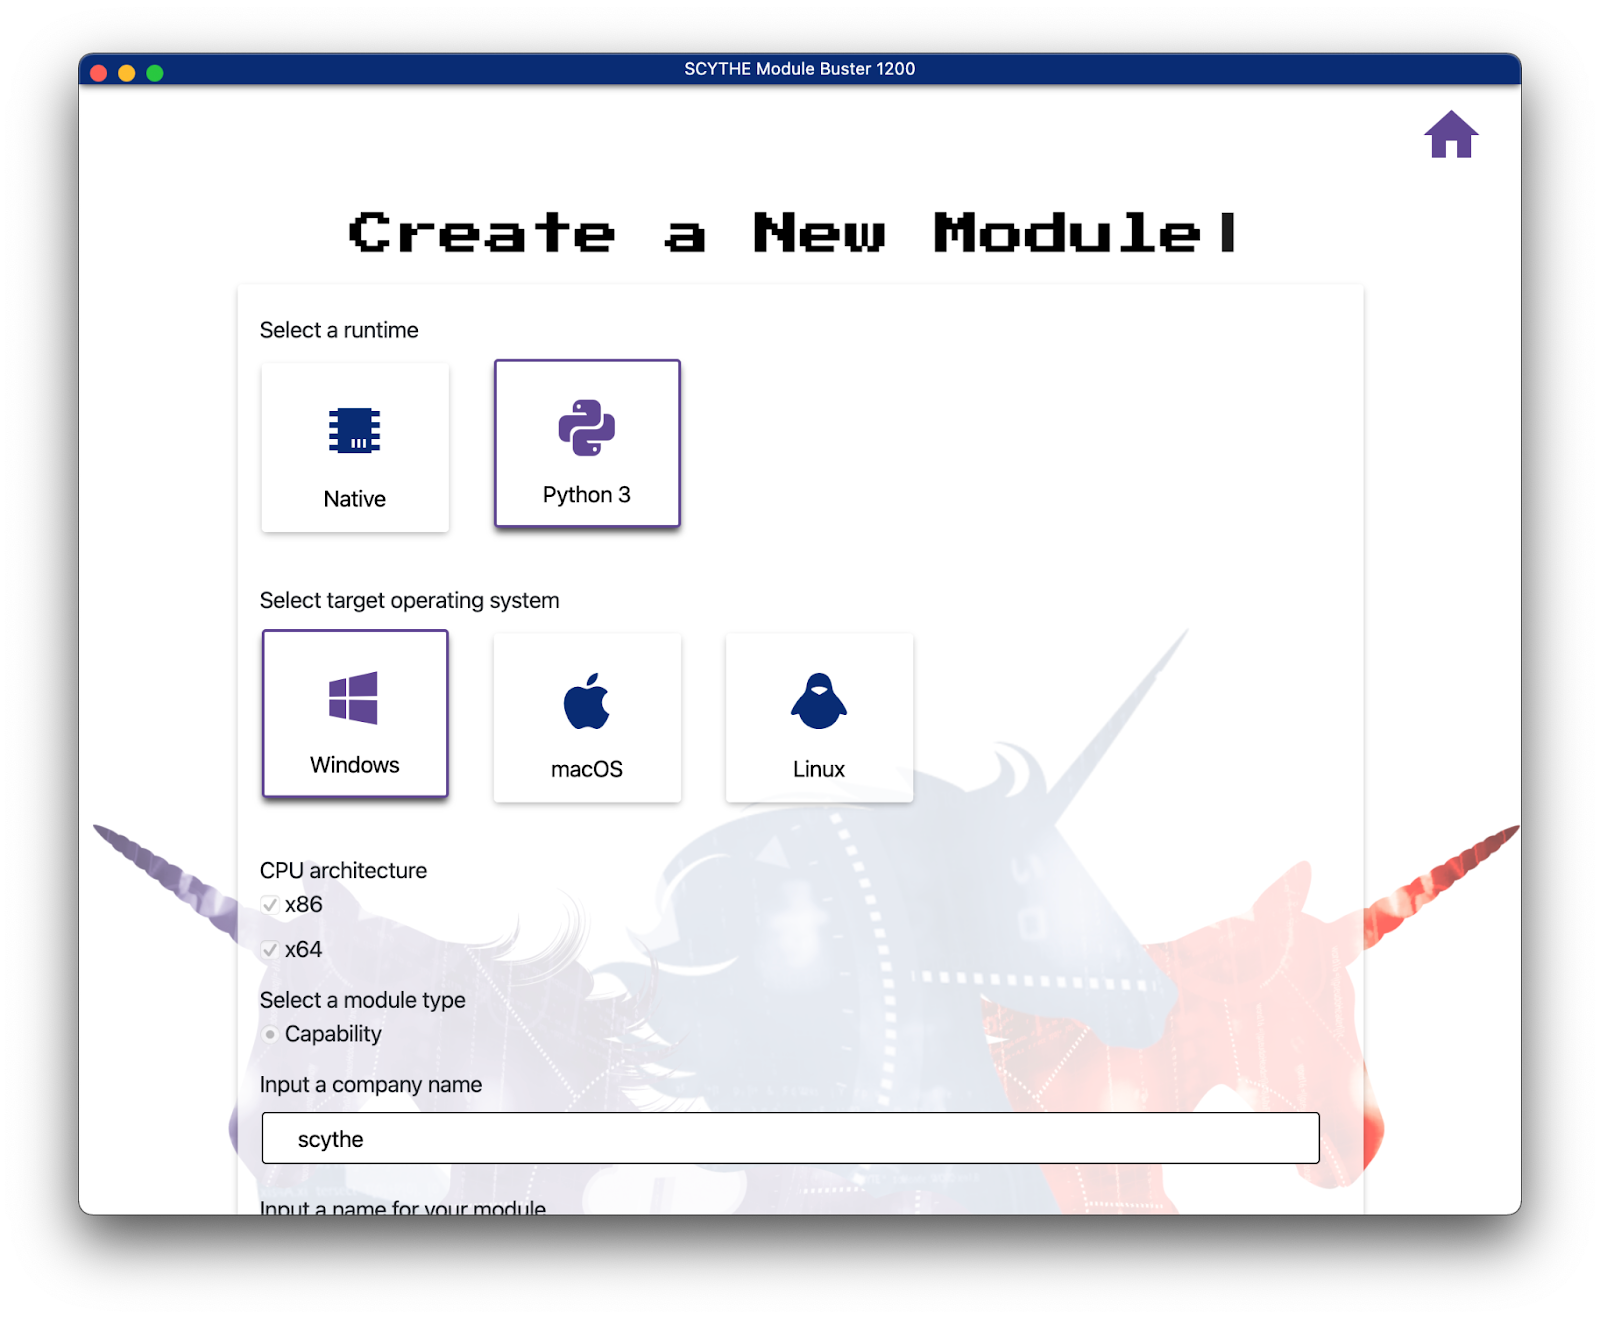The height and width of the screenshot is (1319, 1600).
Task: Maximize the window with green button
Action: point(154,72)
